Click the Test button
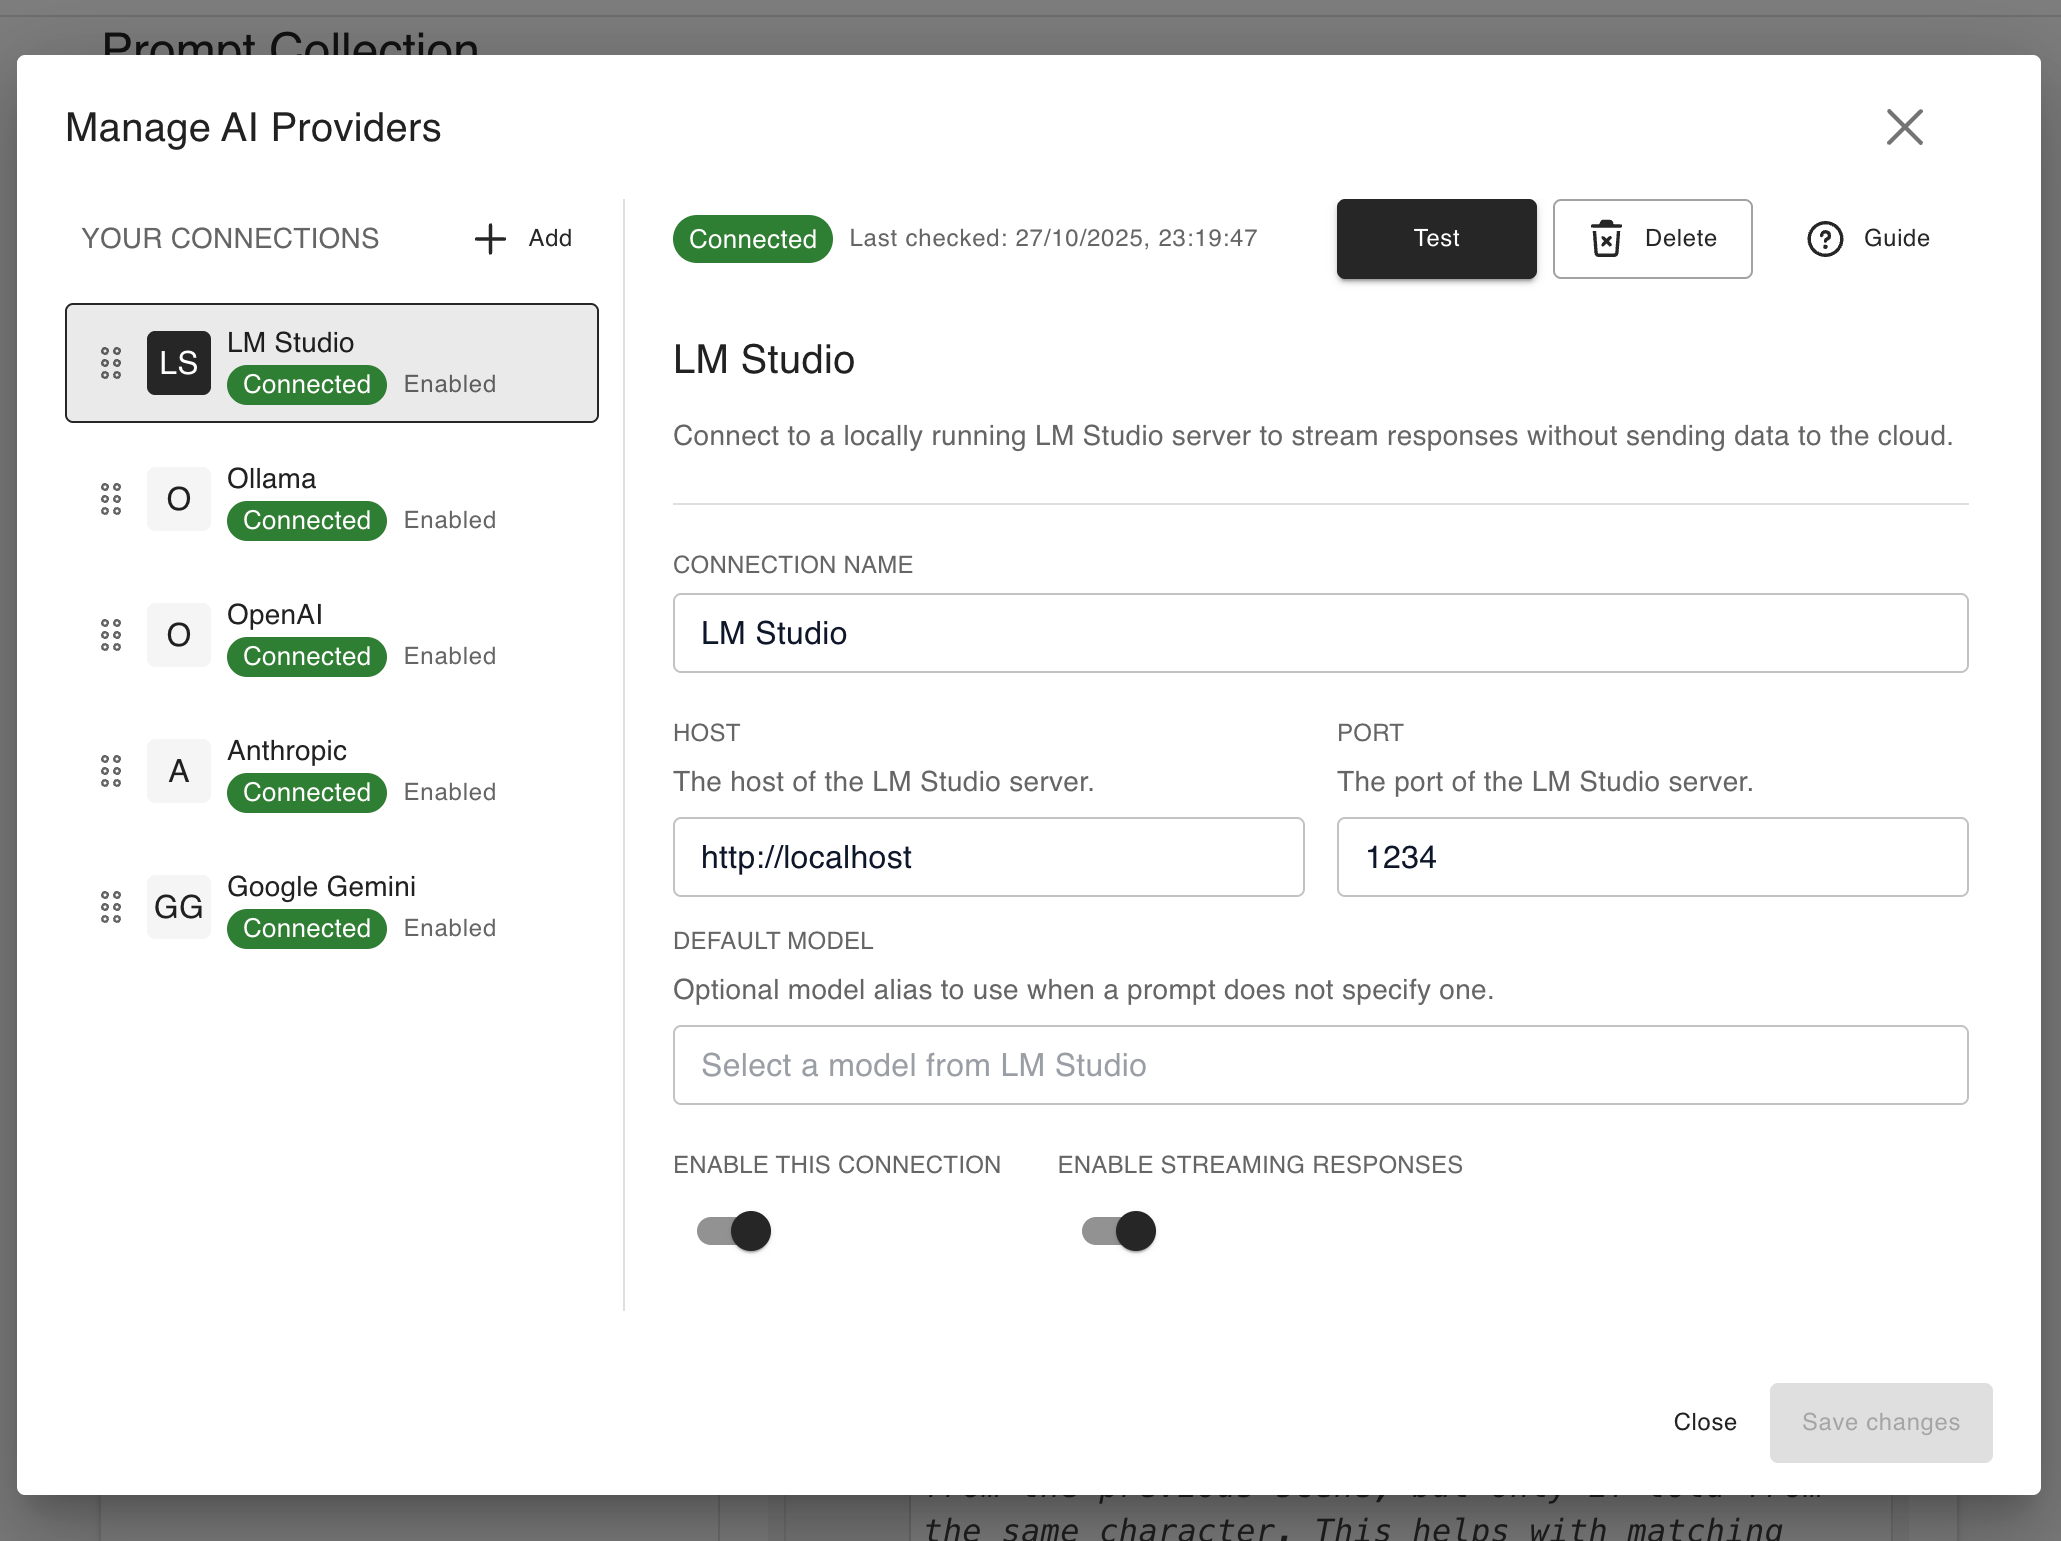Image resolution: width=2061 pixels, height=1541 pixels. tap(1436, 238)
